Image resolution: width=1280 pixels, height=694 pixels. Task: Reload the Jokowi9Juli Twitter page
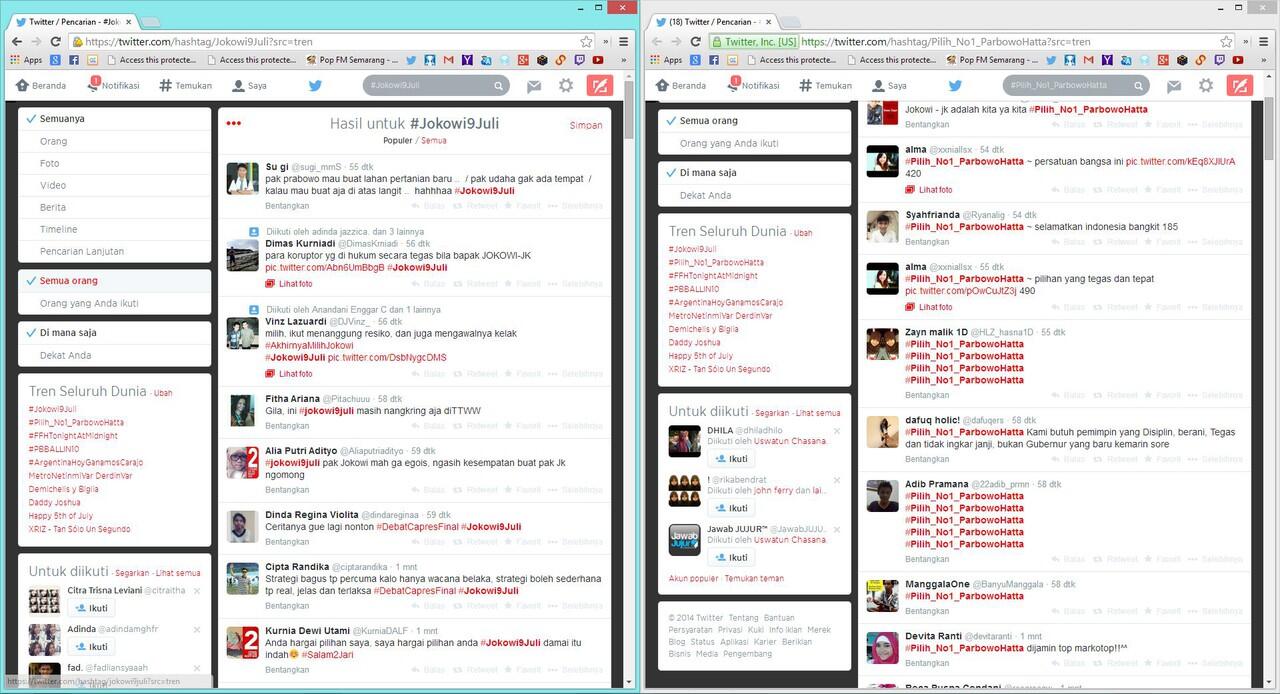pos(56,42)
